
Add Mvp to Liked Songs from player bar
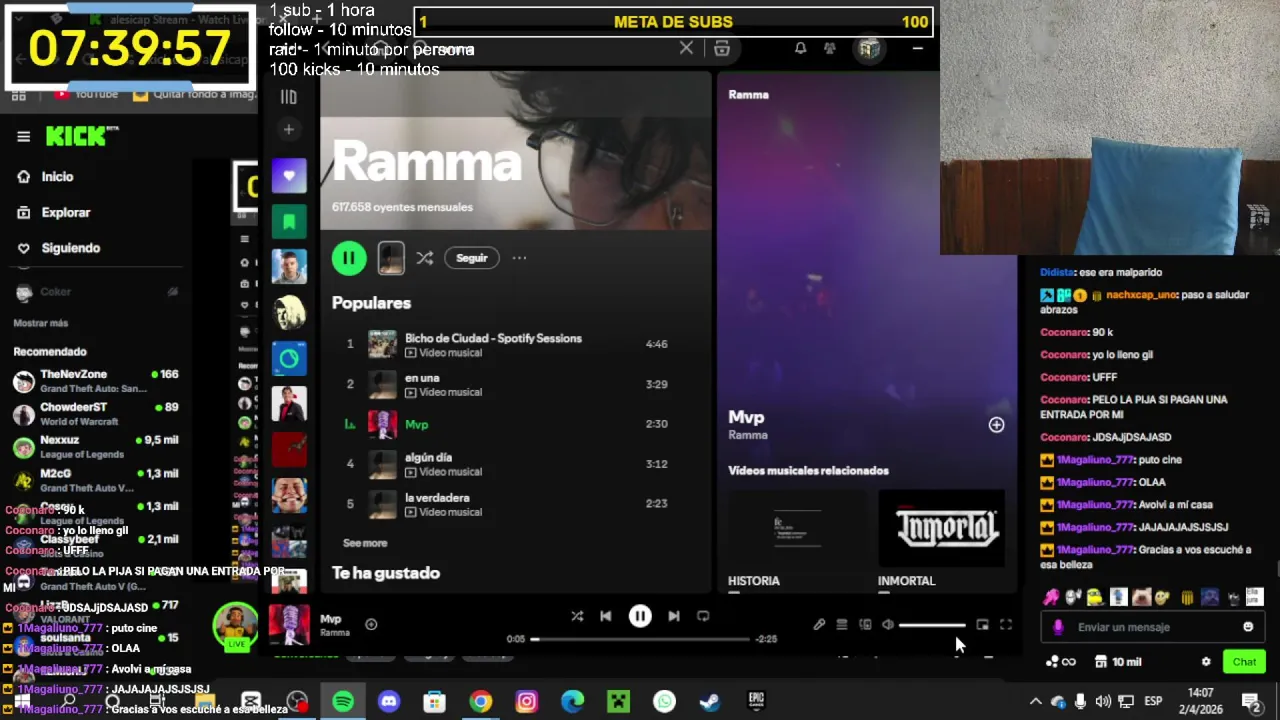pos(371,624)
